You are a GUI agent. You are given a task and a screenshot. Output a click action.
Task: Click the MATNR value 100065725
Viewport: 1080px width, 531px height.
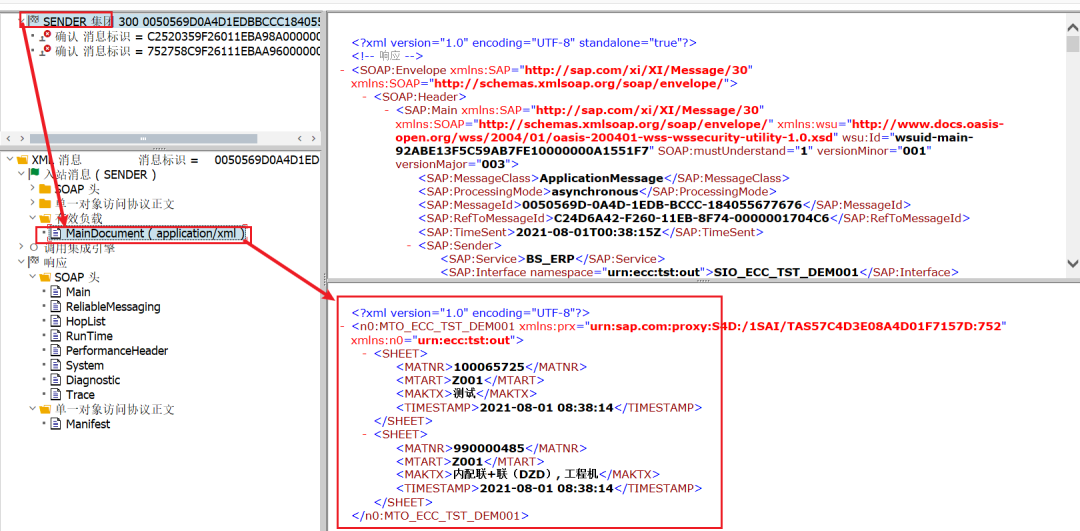(x=488, y=367)
